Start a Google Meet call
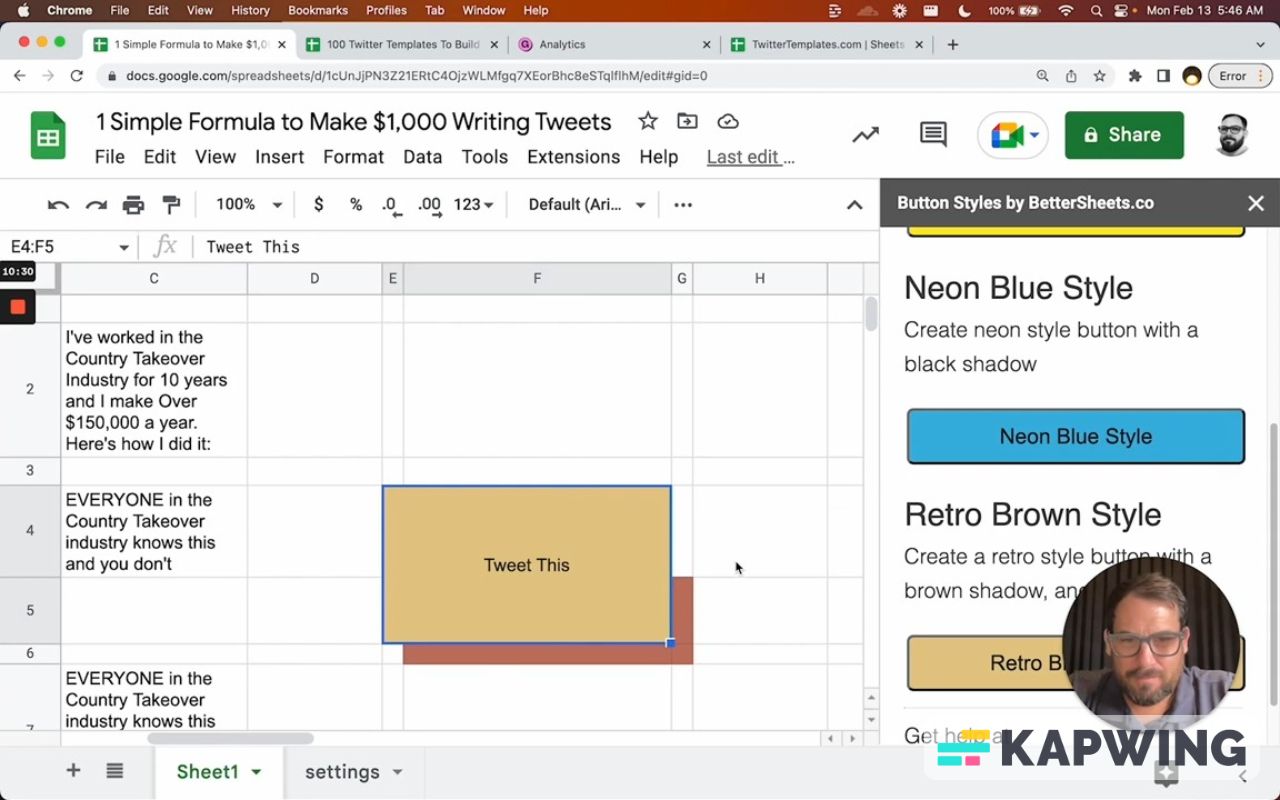The image size is (1280, 800). coord(1012,135)
